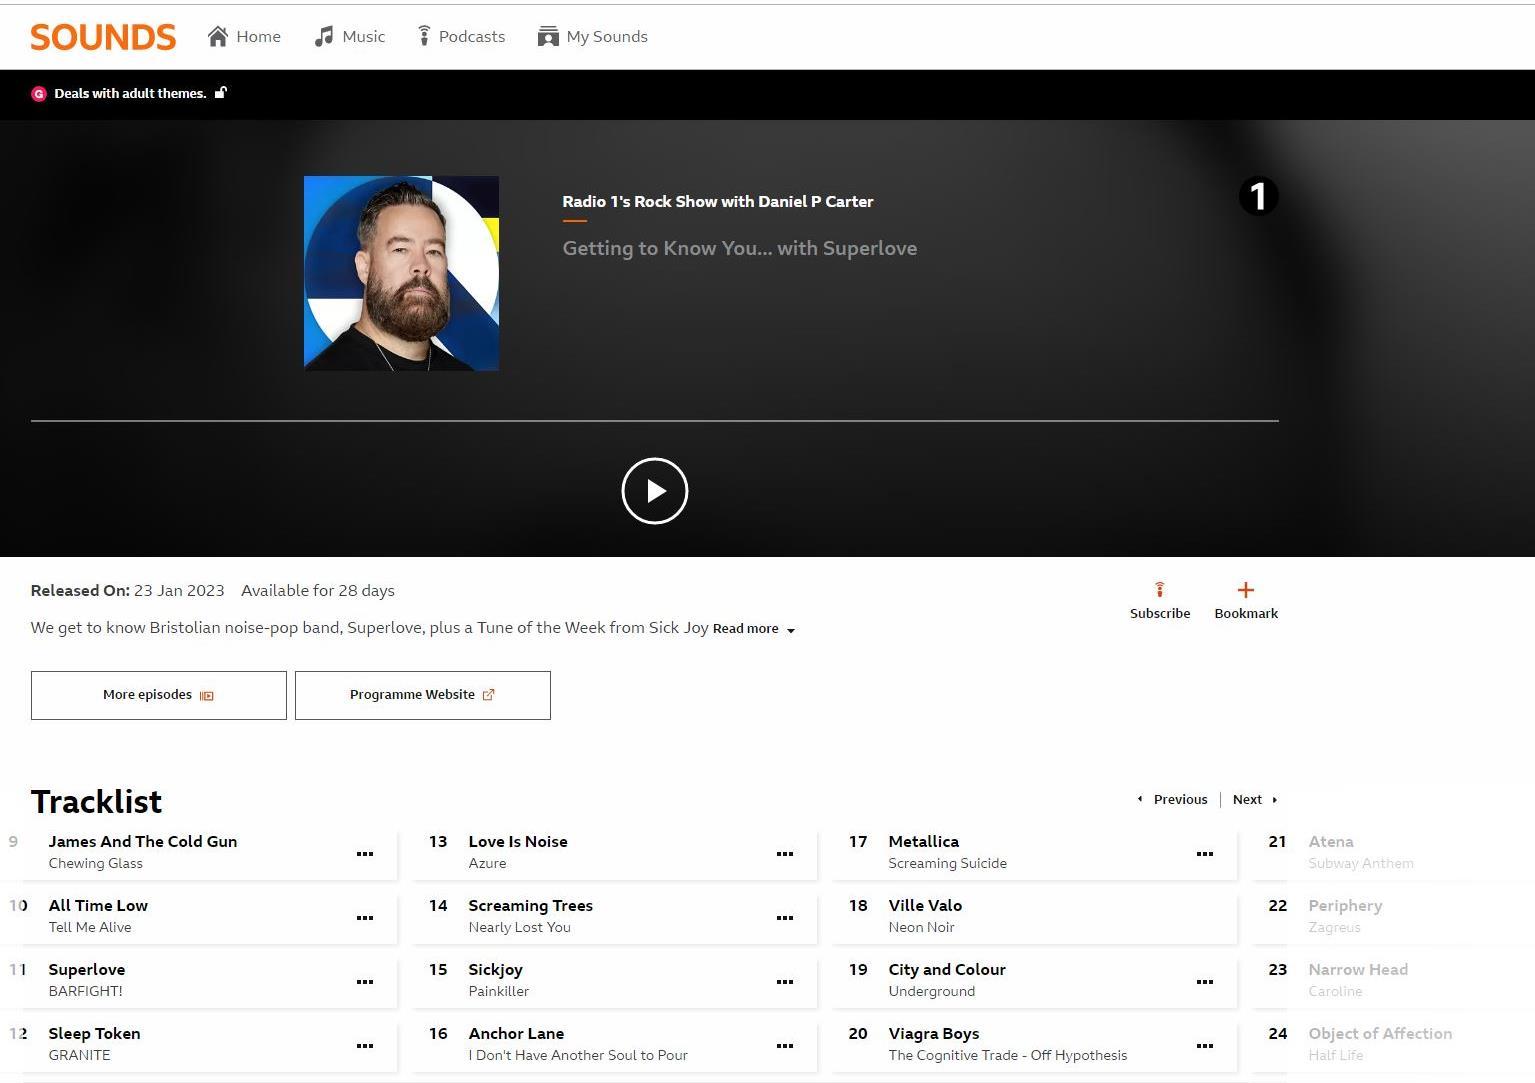This screenshot has height=1083, width=1535.
Task: Go to the Home section
Action: pos(244,37)
